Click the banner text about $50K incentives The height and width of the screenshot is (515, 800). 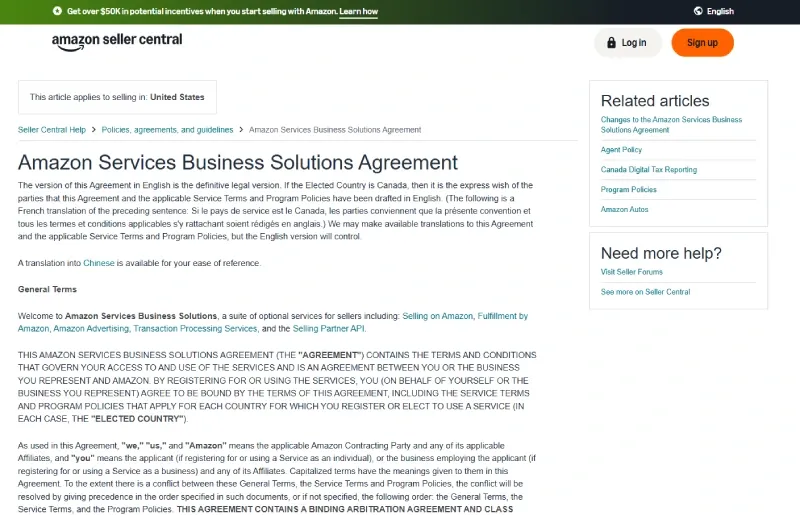click(x=202, y=11)
